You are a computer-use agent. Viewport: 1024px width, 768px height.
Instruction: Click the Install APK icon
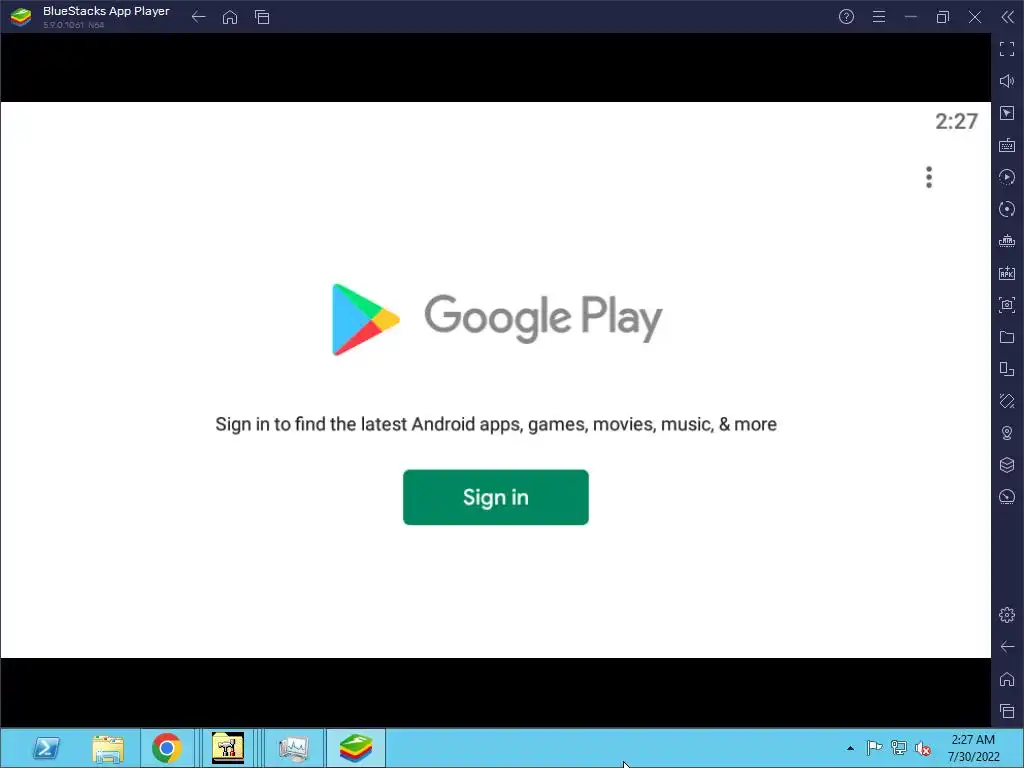pos(1007,273)
